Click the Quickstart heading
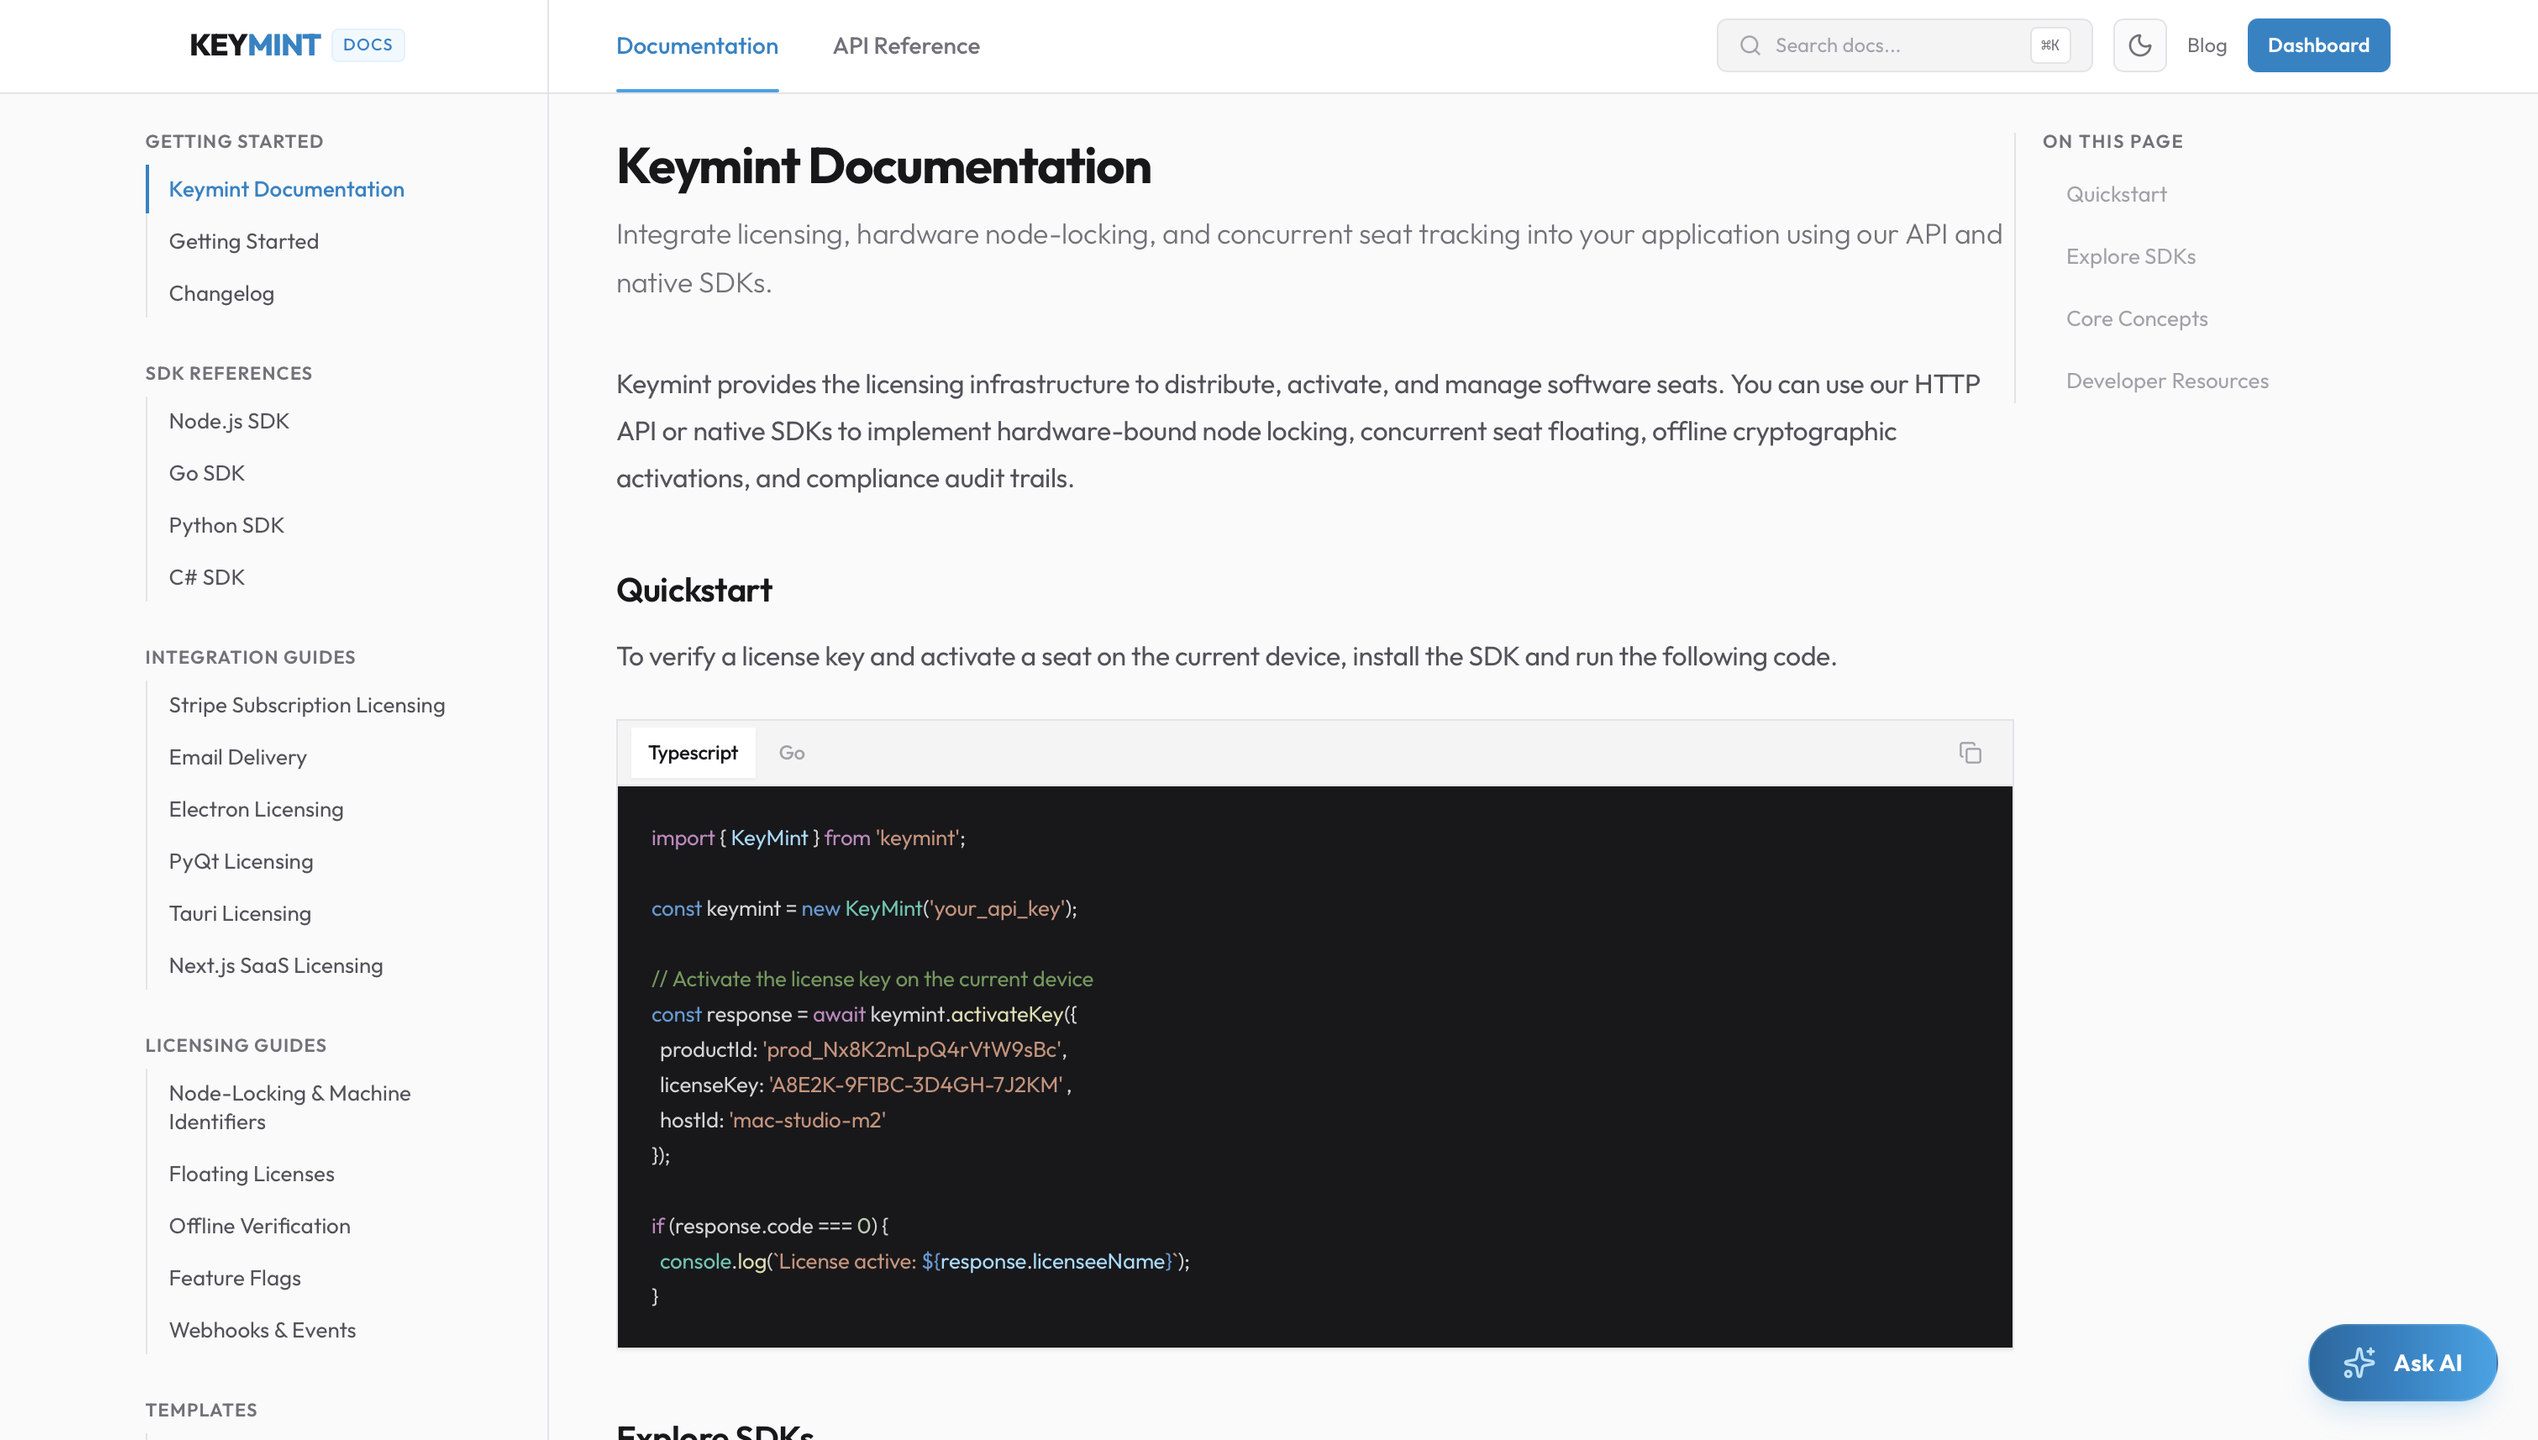 pos(694,590)
